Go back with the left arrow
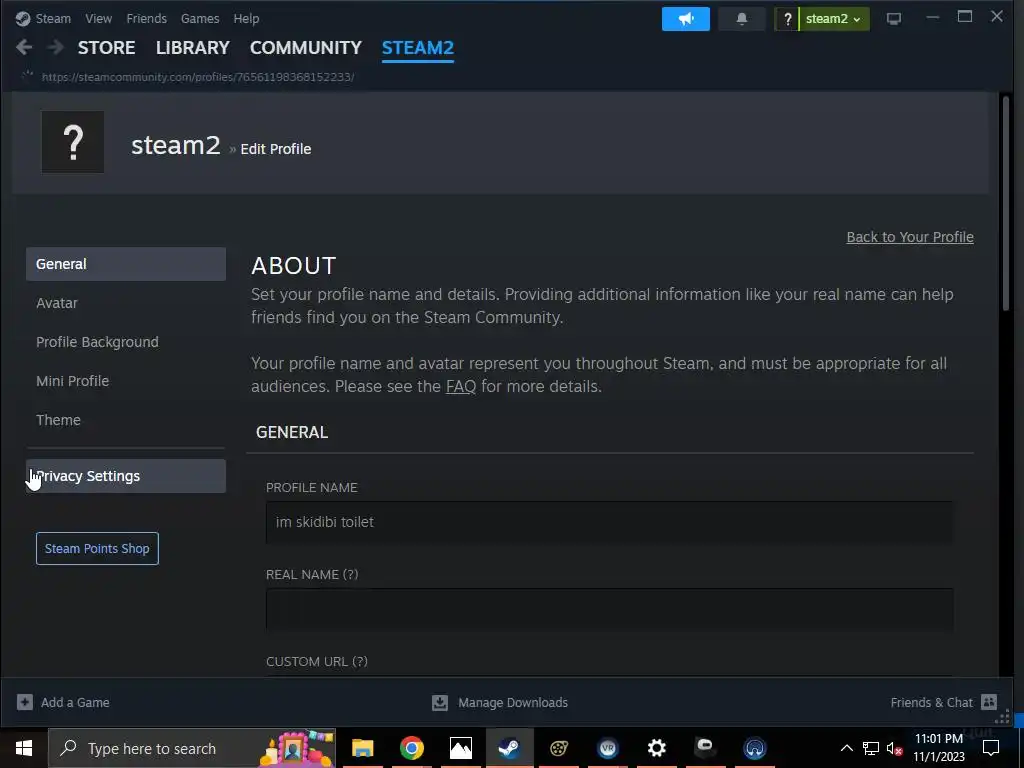 [x=24, y=47]
